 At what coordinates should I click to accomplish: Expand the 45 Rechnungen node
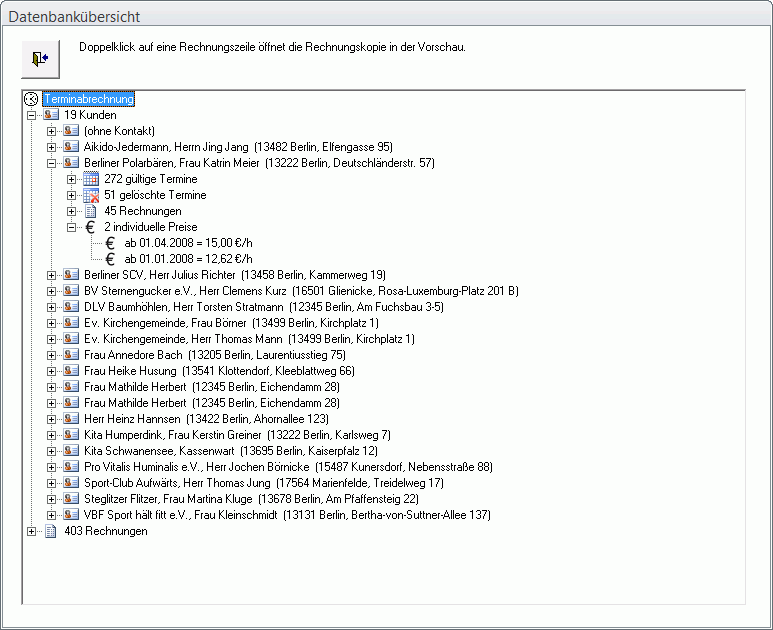pyautogui.click(x=72, y=211)
